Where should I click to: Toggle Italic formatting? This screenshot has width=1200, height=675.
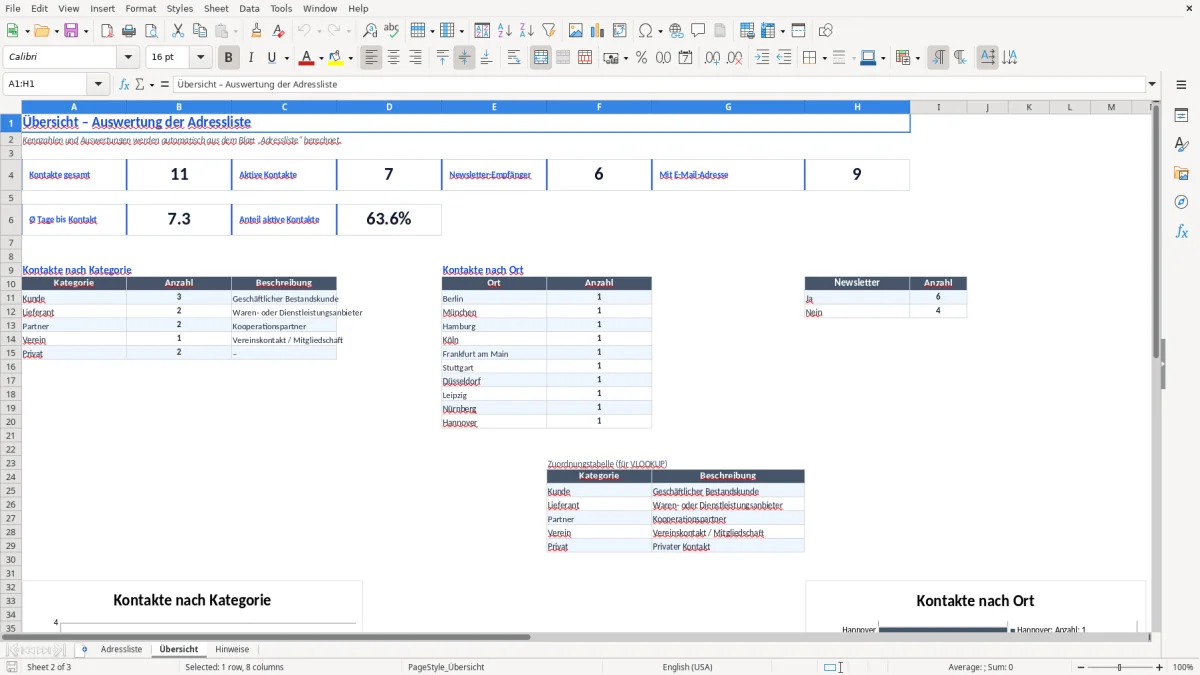click(x=251, y=58)
